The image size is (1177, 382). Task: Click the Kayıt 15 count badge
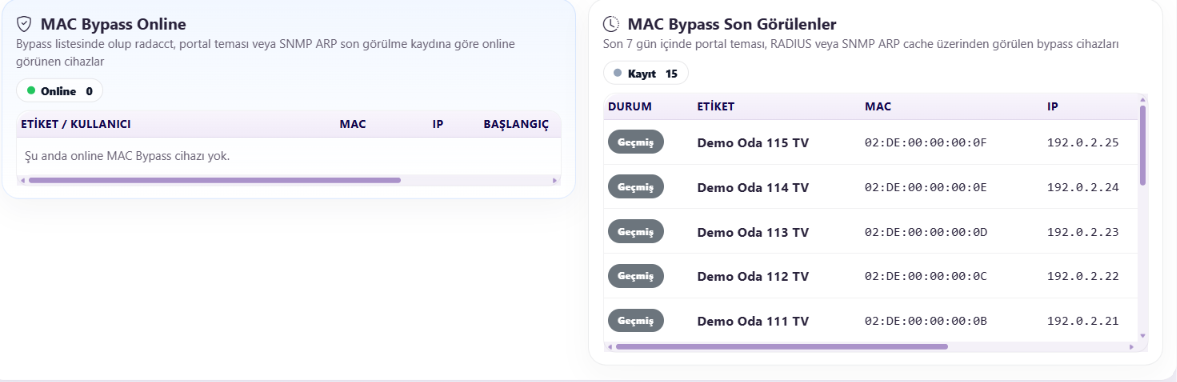(x=646, y=74)
